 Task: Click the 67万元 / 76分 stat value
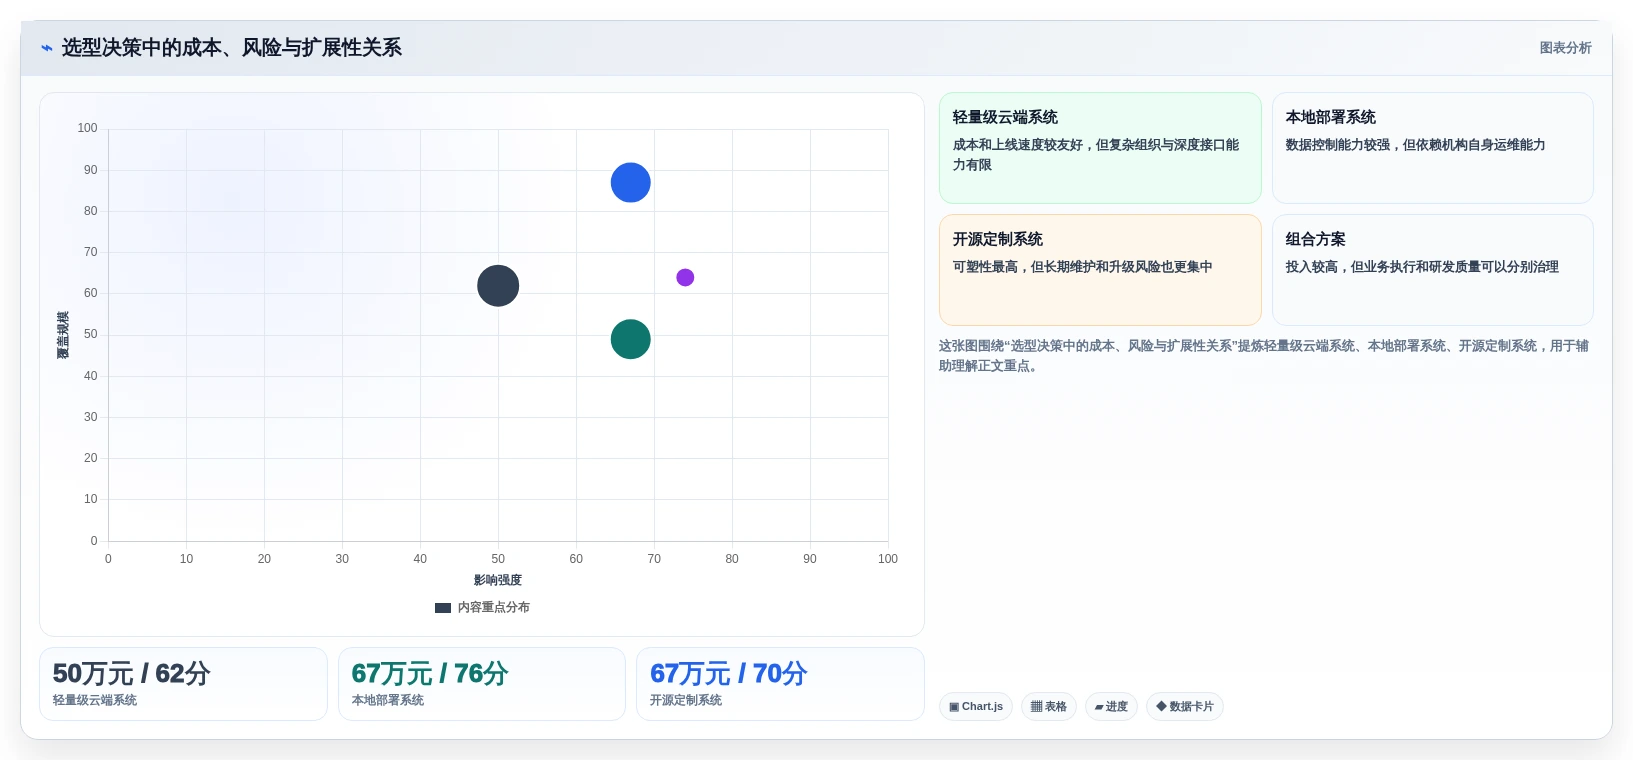430,674
